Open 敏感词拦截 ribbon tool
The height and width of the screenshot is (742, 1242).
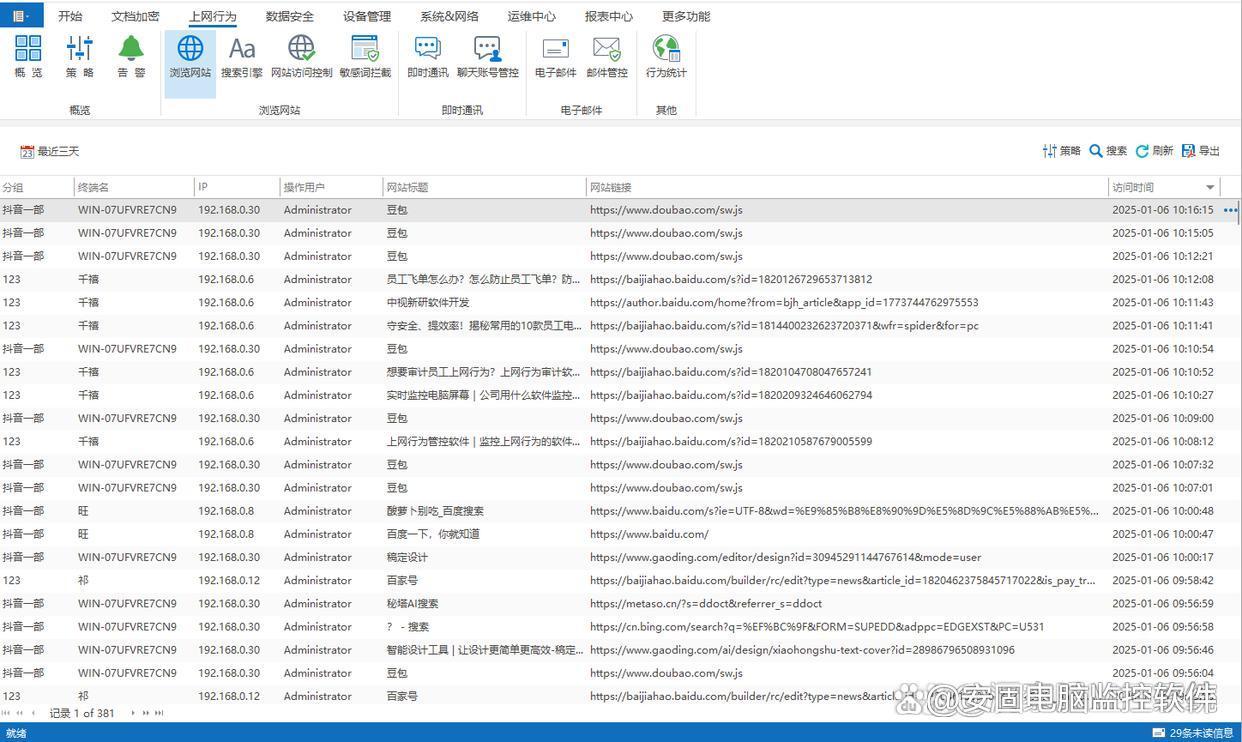point(365,56)
